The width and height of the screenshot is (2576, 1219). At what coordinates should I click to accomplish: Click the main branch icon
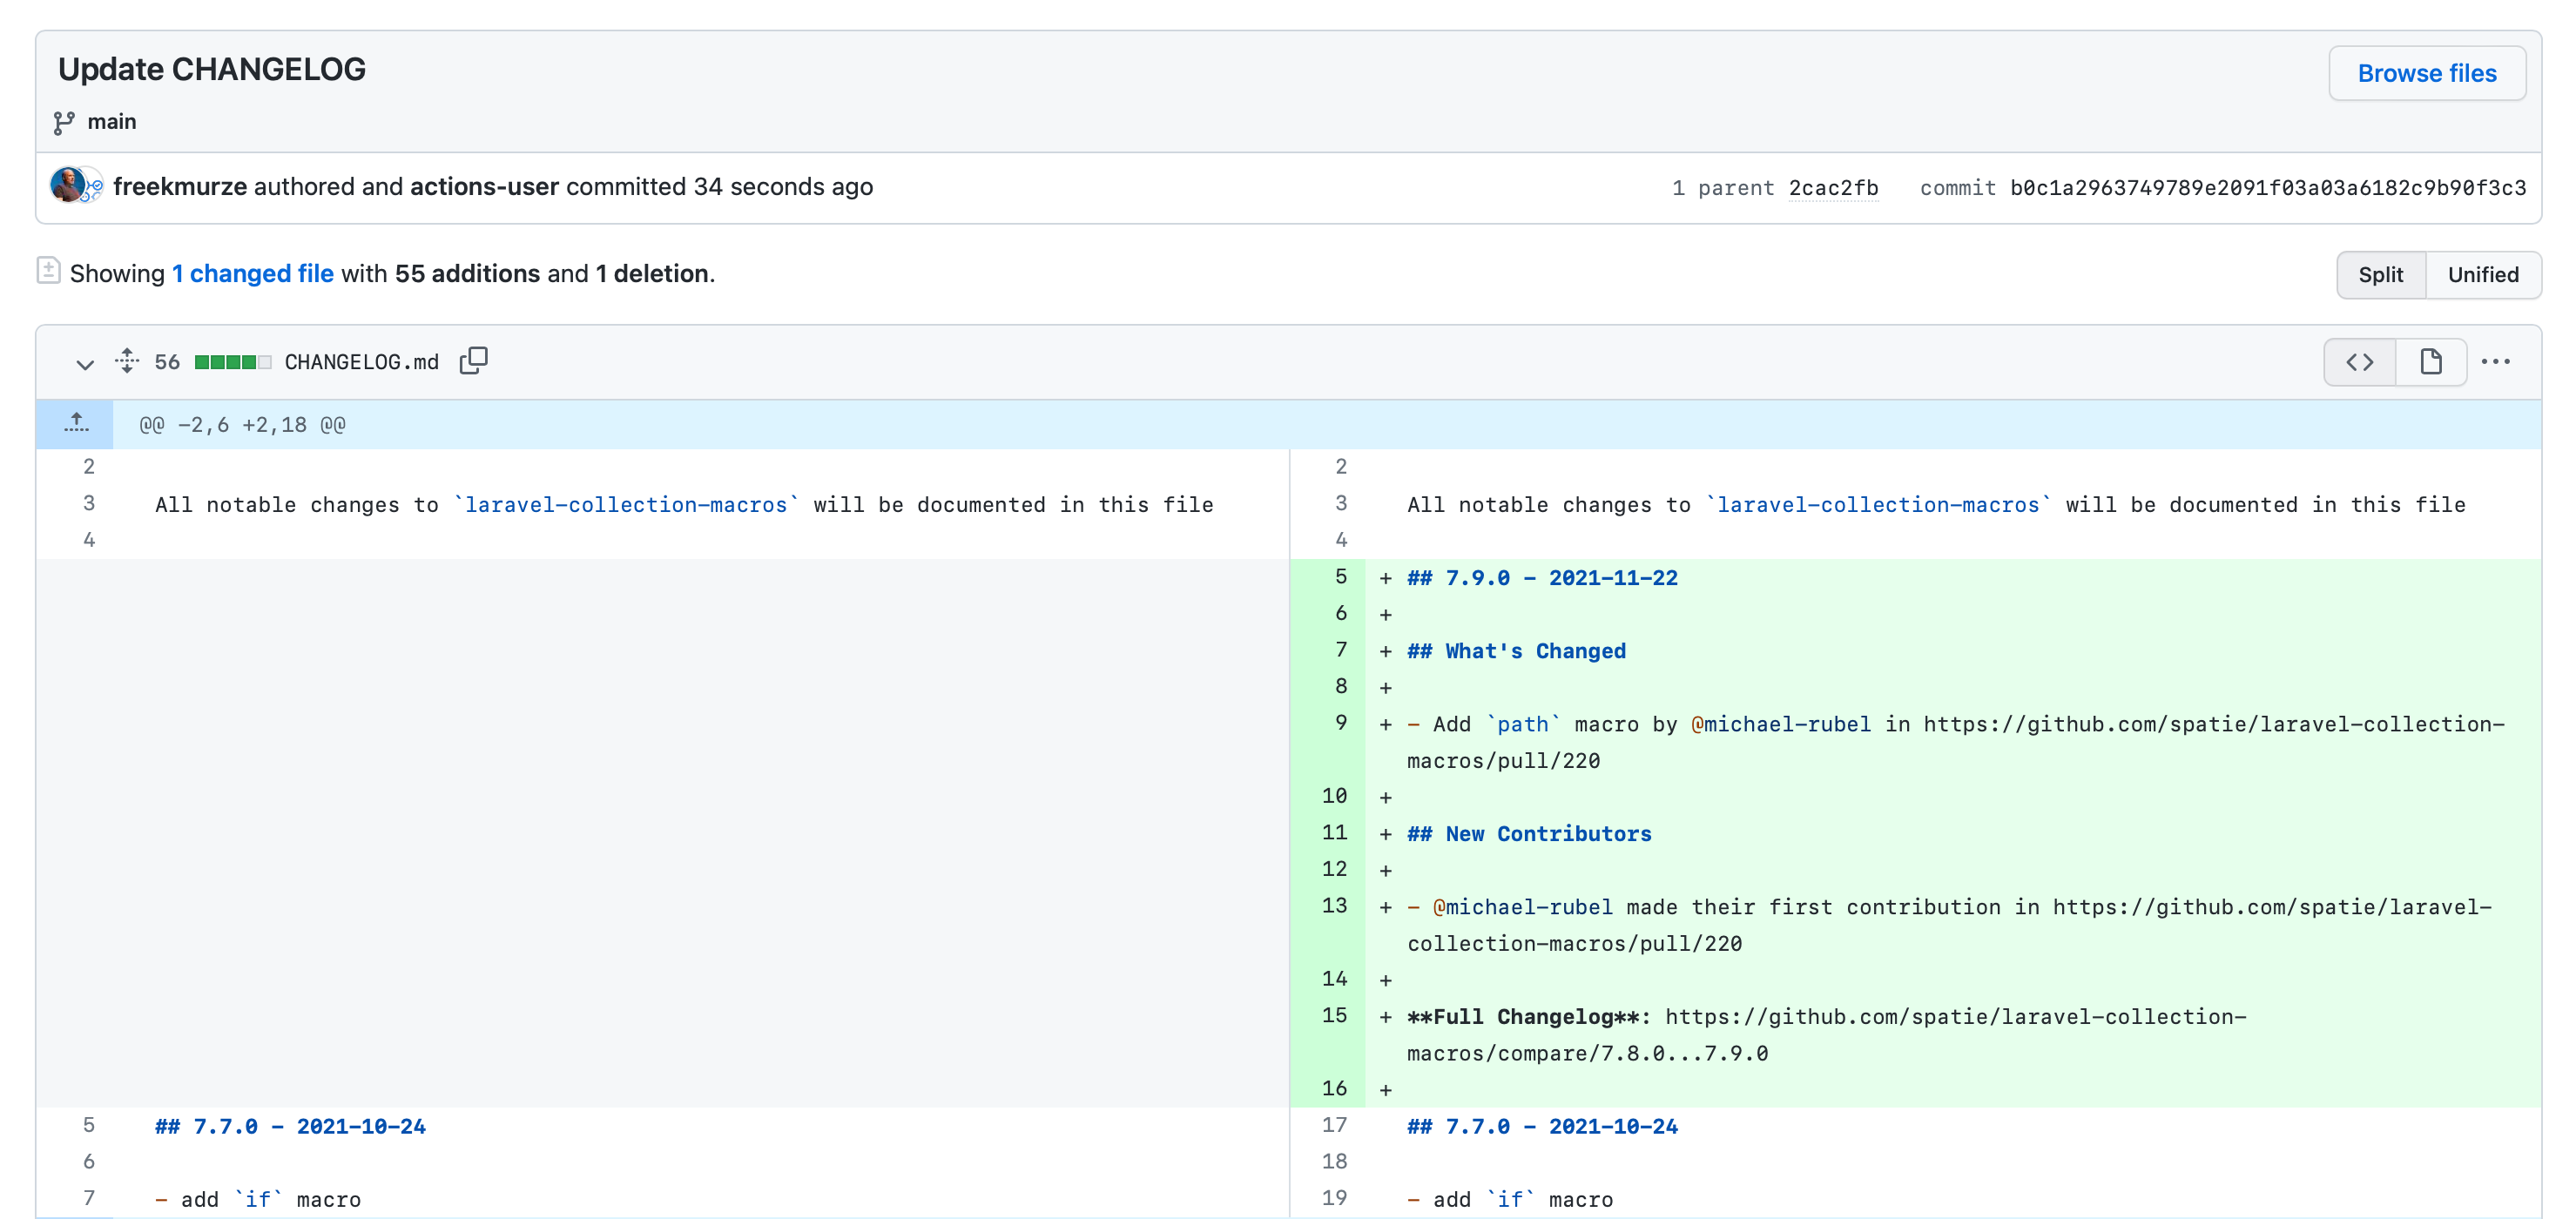tap(64, 122)
